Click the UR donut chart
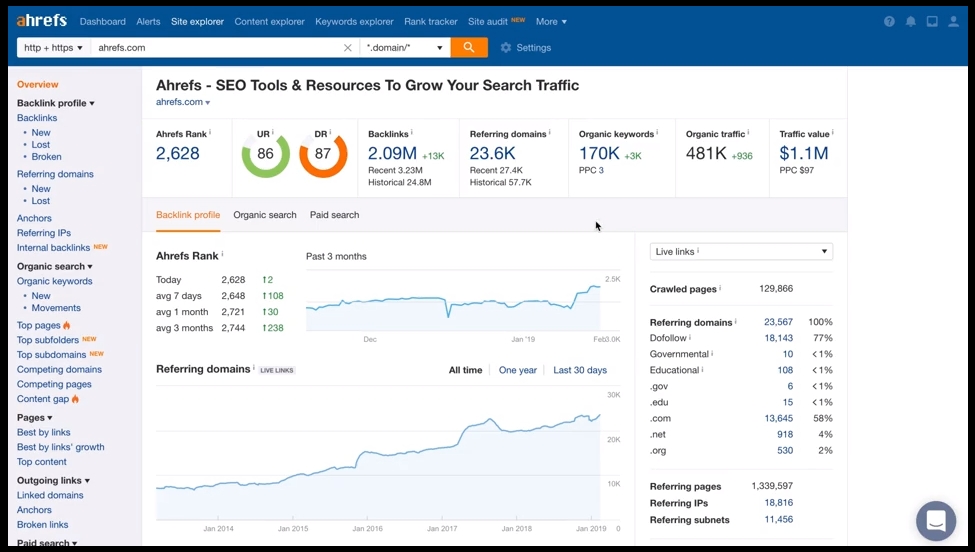This screenshot has height=552, width=975. [266, 154]
